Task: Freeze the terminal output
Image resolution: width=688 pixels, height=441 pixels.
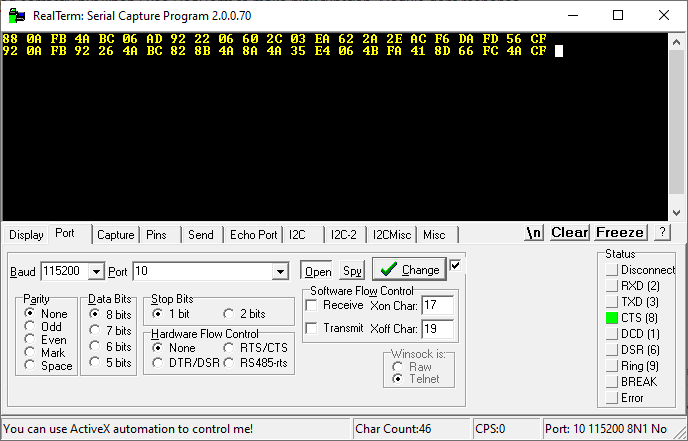Action: pyautogui.click(x=620, y=233)
